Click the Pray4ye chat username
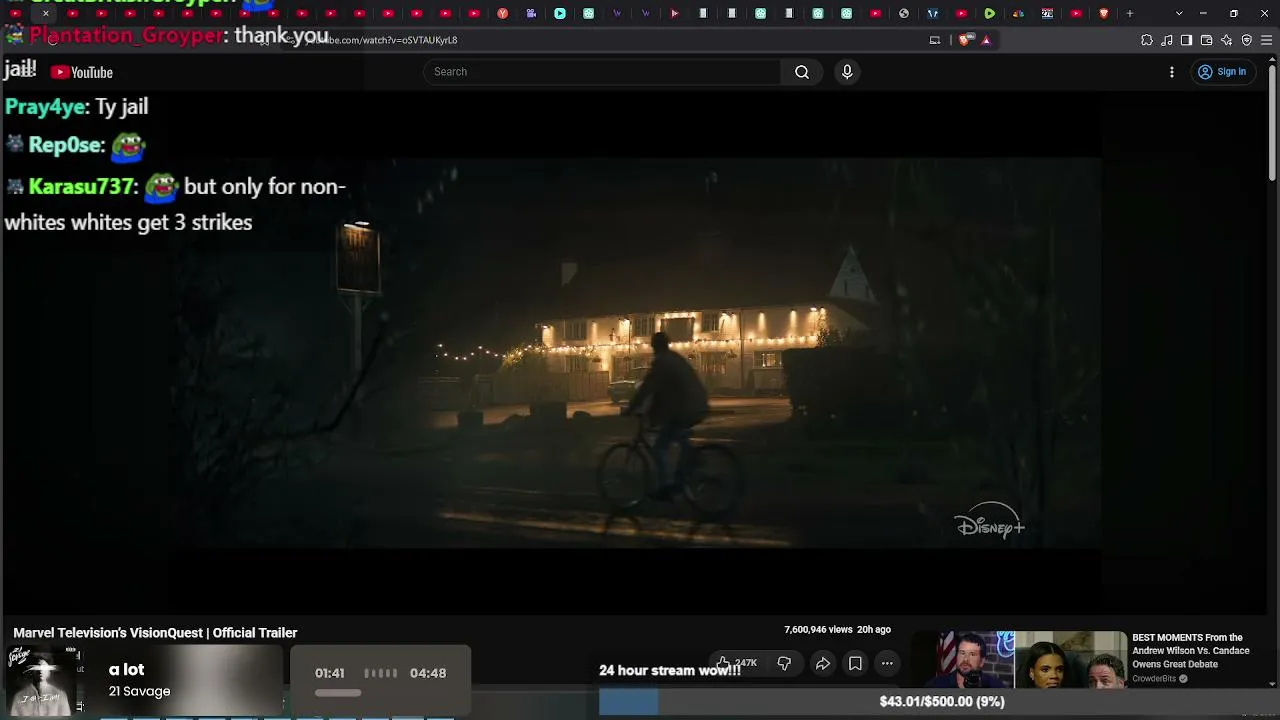The height and width of the screenshot is (720, 1280). [46, 107]
